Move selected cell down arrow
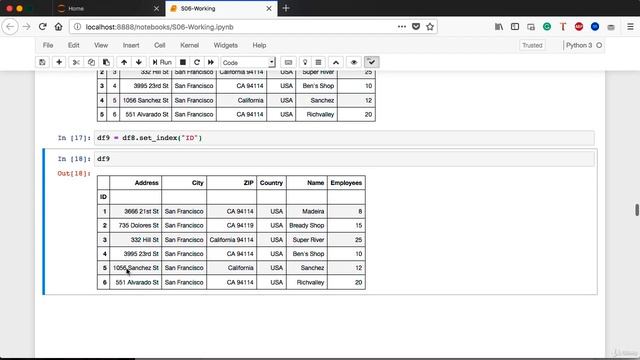Viewport: 640px width, 360px height. tap(139, 62)
